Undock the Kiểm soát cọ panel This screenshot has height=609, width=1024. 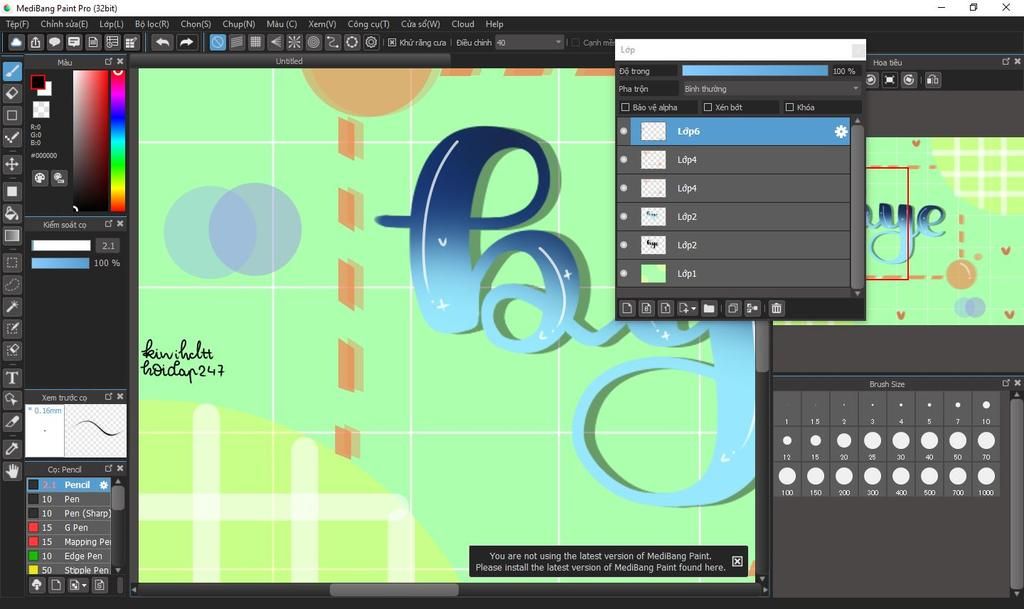tap(108, 224)
